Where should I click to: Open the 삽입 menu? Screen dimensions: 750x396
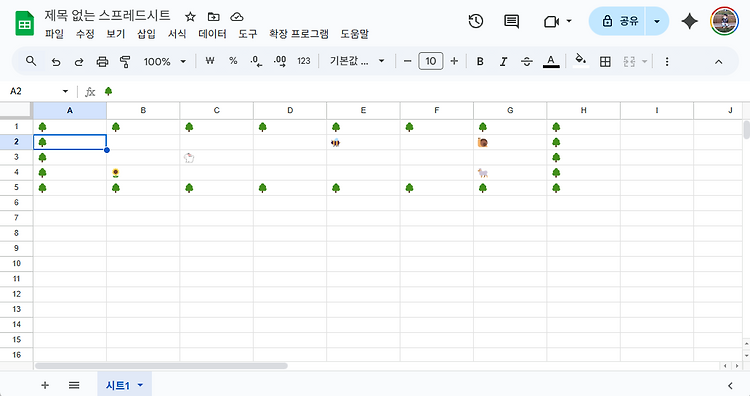coord(146,34)
